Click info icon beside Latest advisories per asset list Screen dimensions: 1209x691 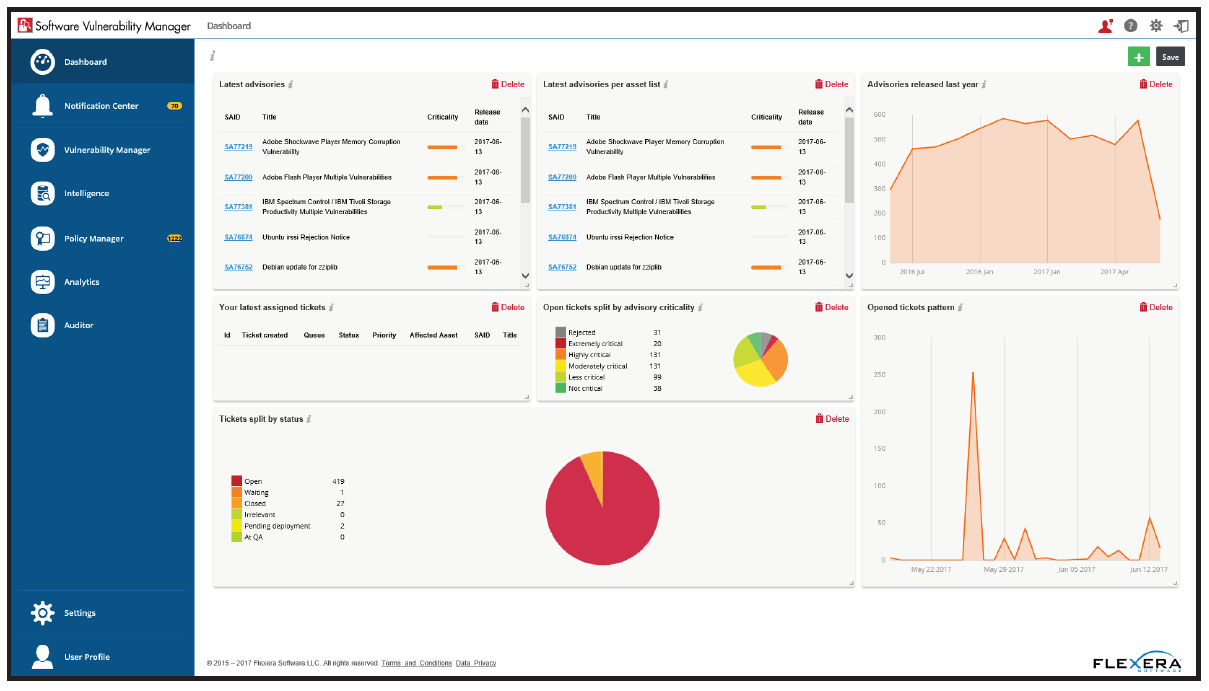click(666, 85)
